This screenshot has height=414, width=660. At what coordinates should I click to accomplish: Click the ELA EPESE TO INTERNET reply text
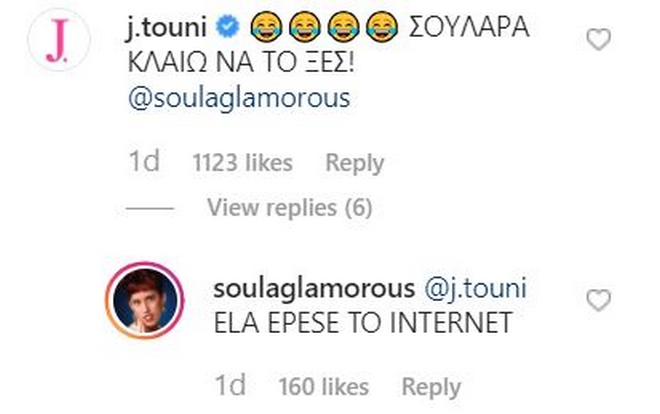pos(363,324)
